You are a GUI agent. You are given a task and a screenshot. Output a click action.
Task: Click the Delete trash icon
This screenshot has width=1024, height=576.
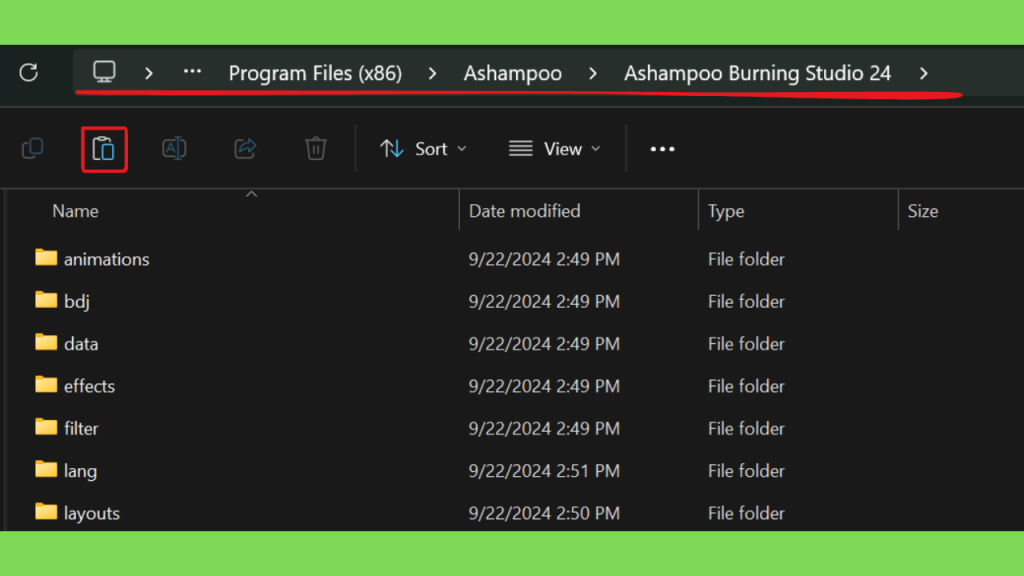point(316,149)
